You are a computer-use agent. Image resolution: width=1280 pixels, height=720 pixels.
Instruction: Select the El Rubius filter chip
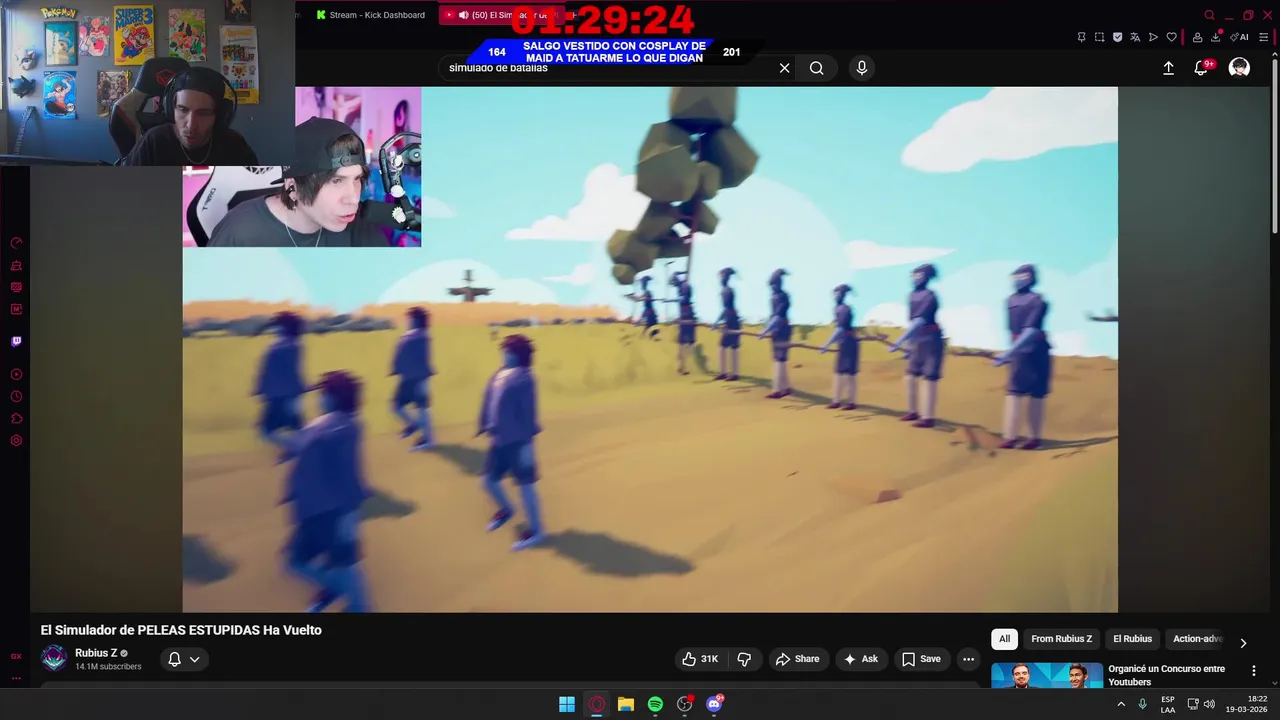point(1133,639)
